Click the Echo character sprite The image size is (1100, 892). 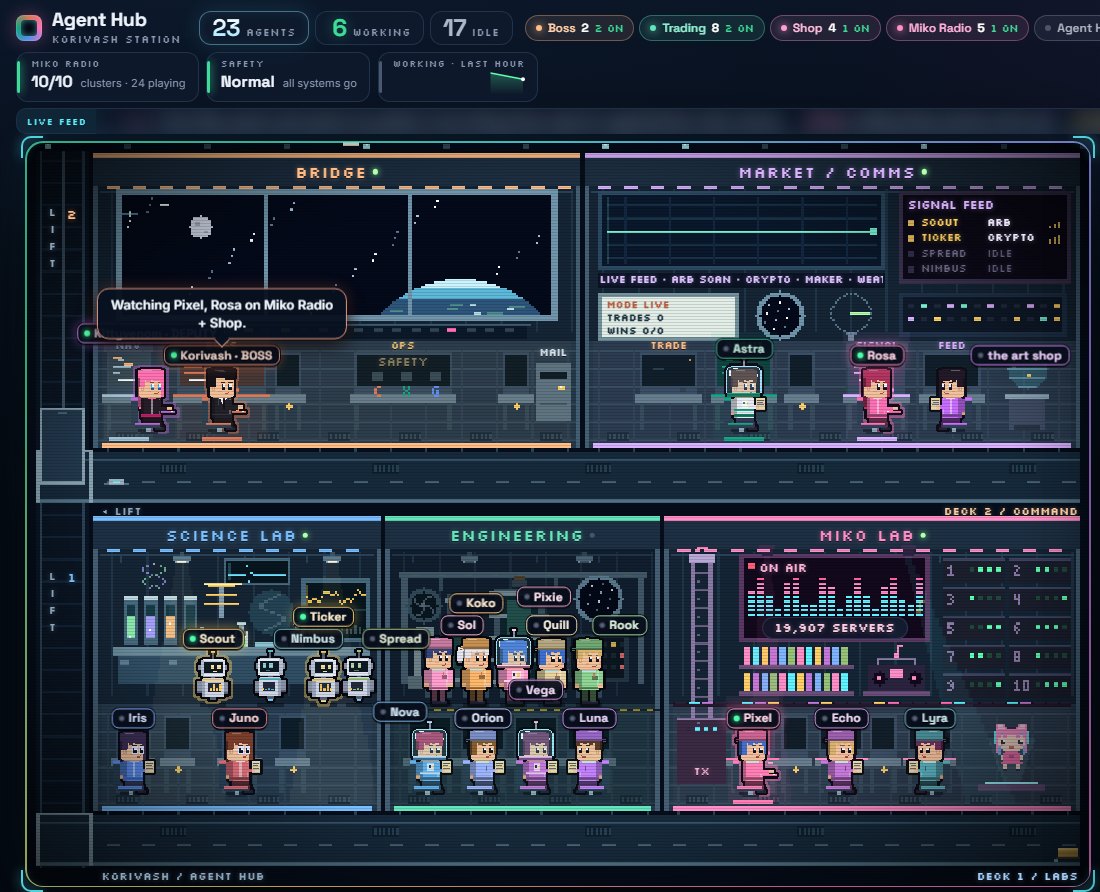coord(842,762)
